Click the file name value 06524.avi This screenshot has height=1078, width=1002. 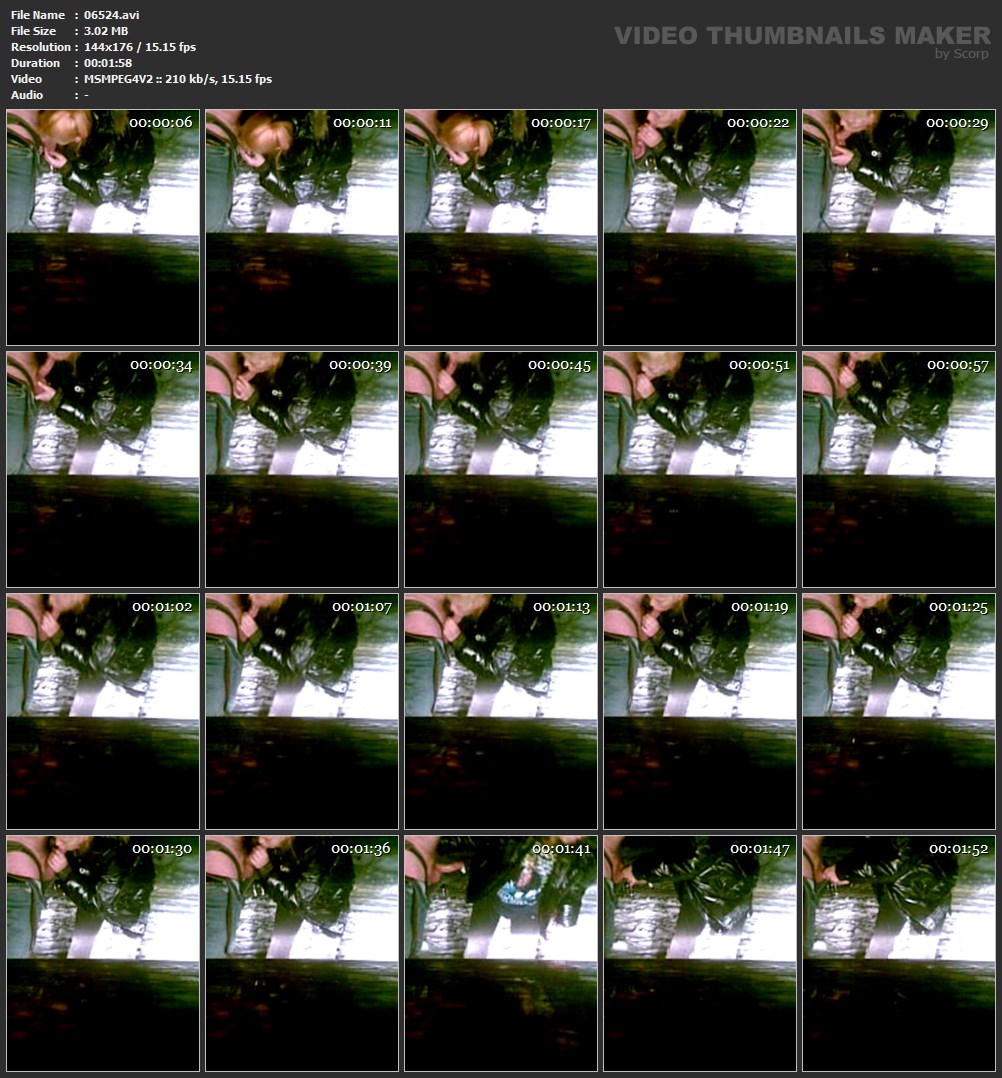[x=111, y=14]
